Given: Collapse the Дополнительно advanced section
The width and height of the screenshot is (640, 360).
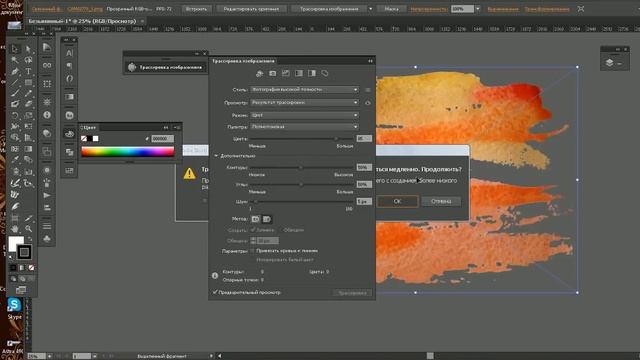Looking at the screenshot, I should [216, 156].
